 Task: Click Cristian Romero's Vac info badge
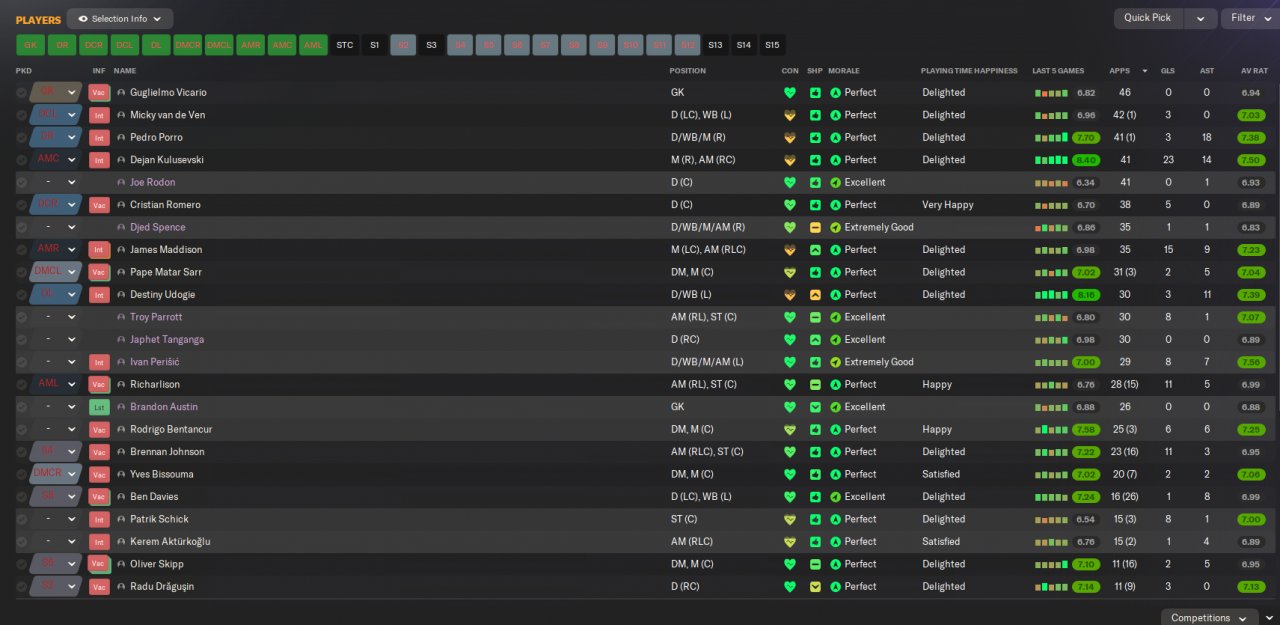point(99,205)
